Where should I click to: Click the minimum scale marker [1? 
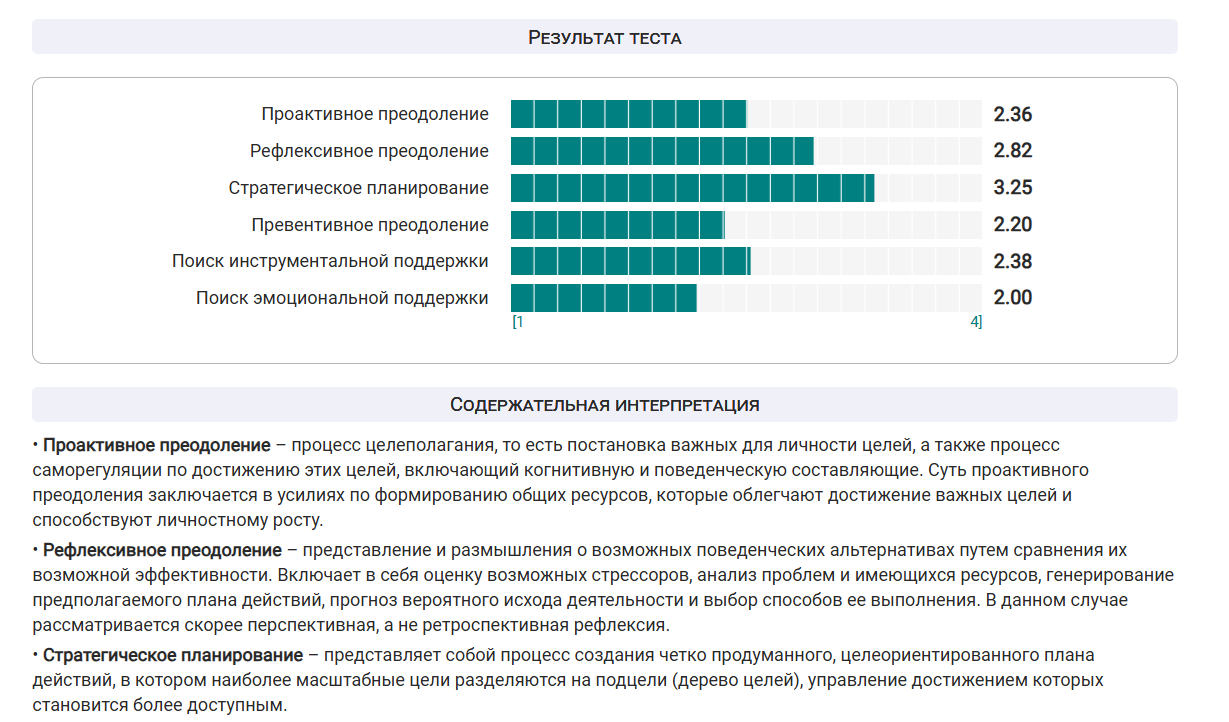coord(516,321)
